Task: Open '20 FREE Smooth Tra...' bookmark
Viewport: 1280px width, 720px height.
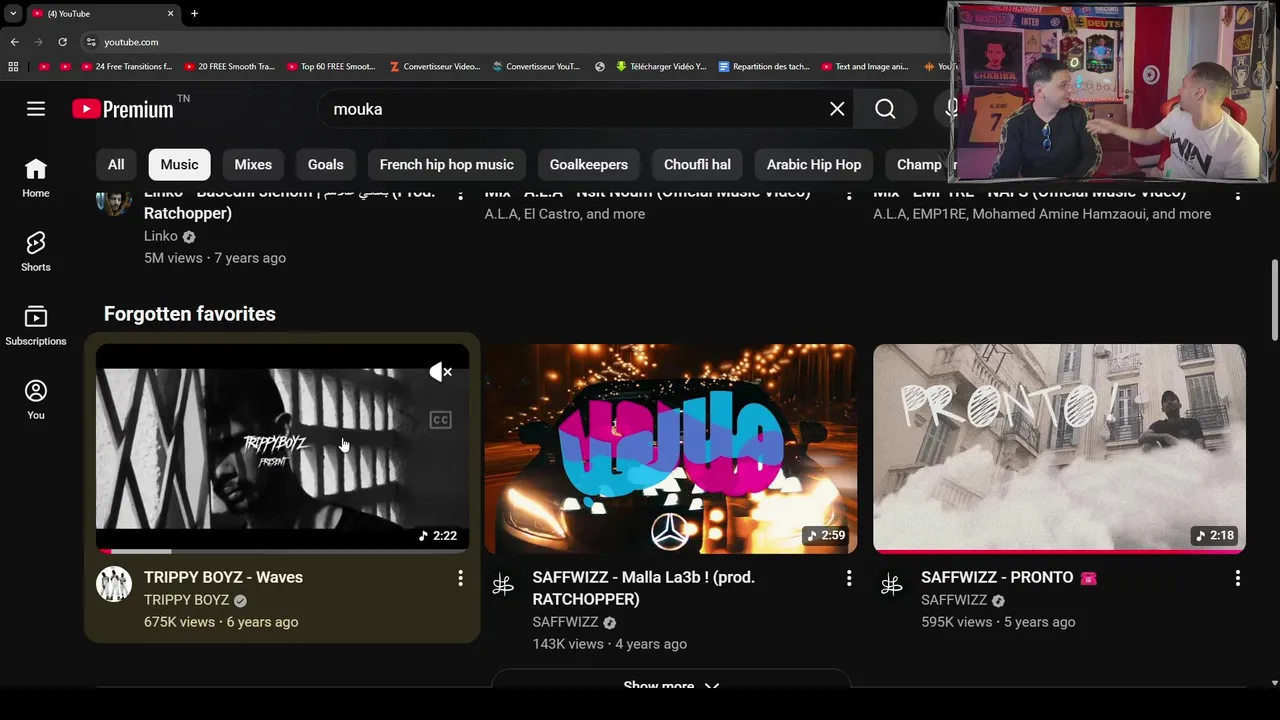Action: (x=229, y=67)
